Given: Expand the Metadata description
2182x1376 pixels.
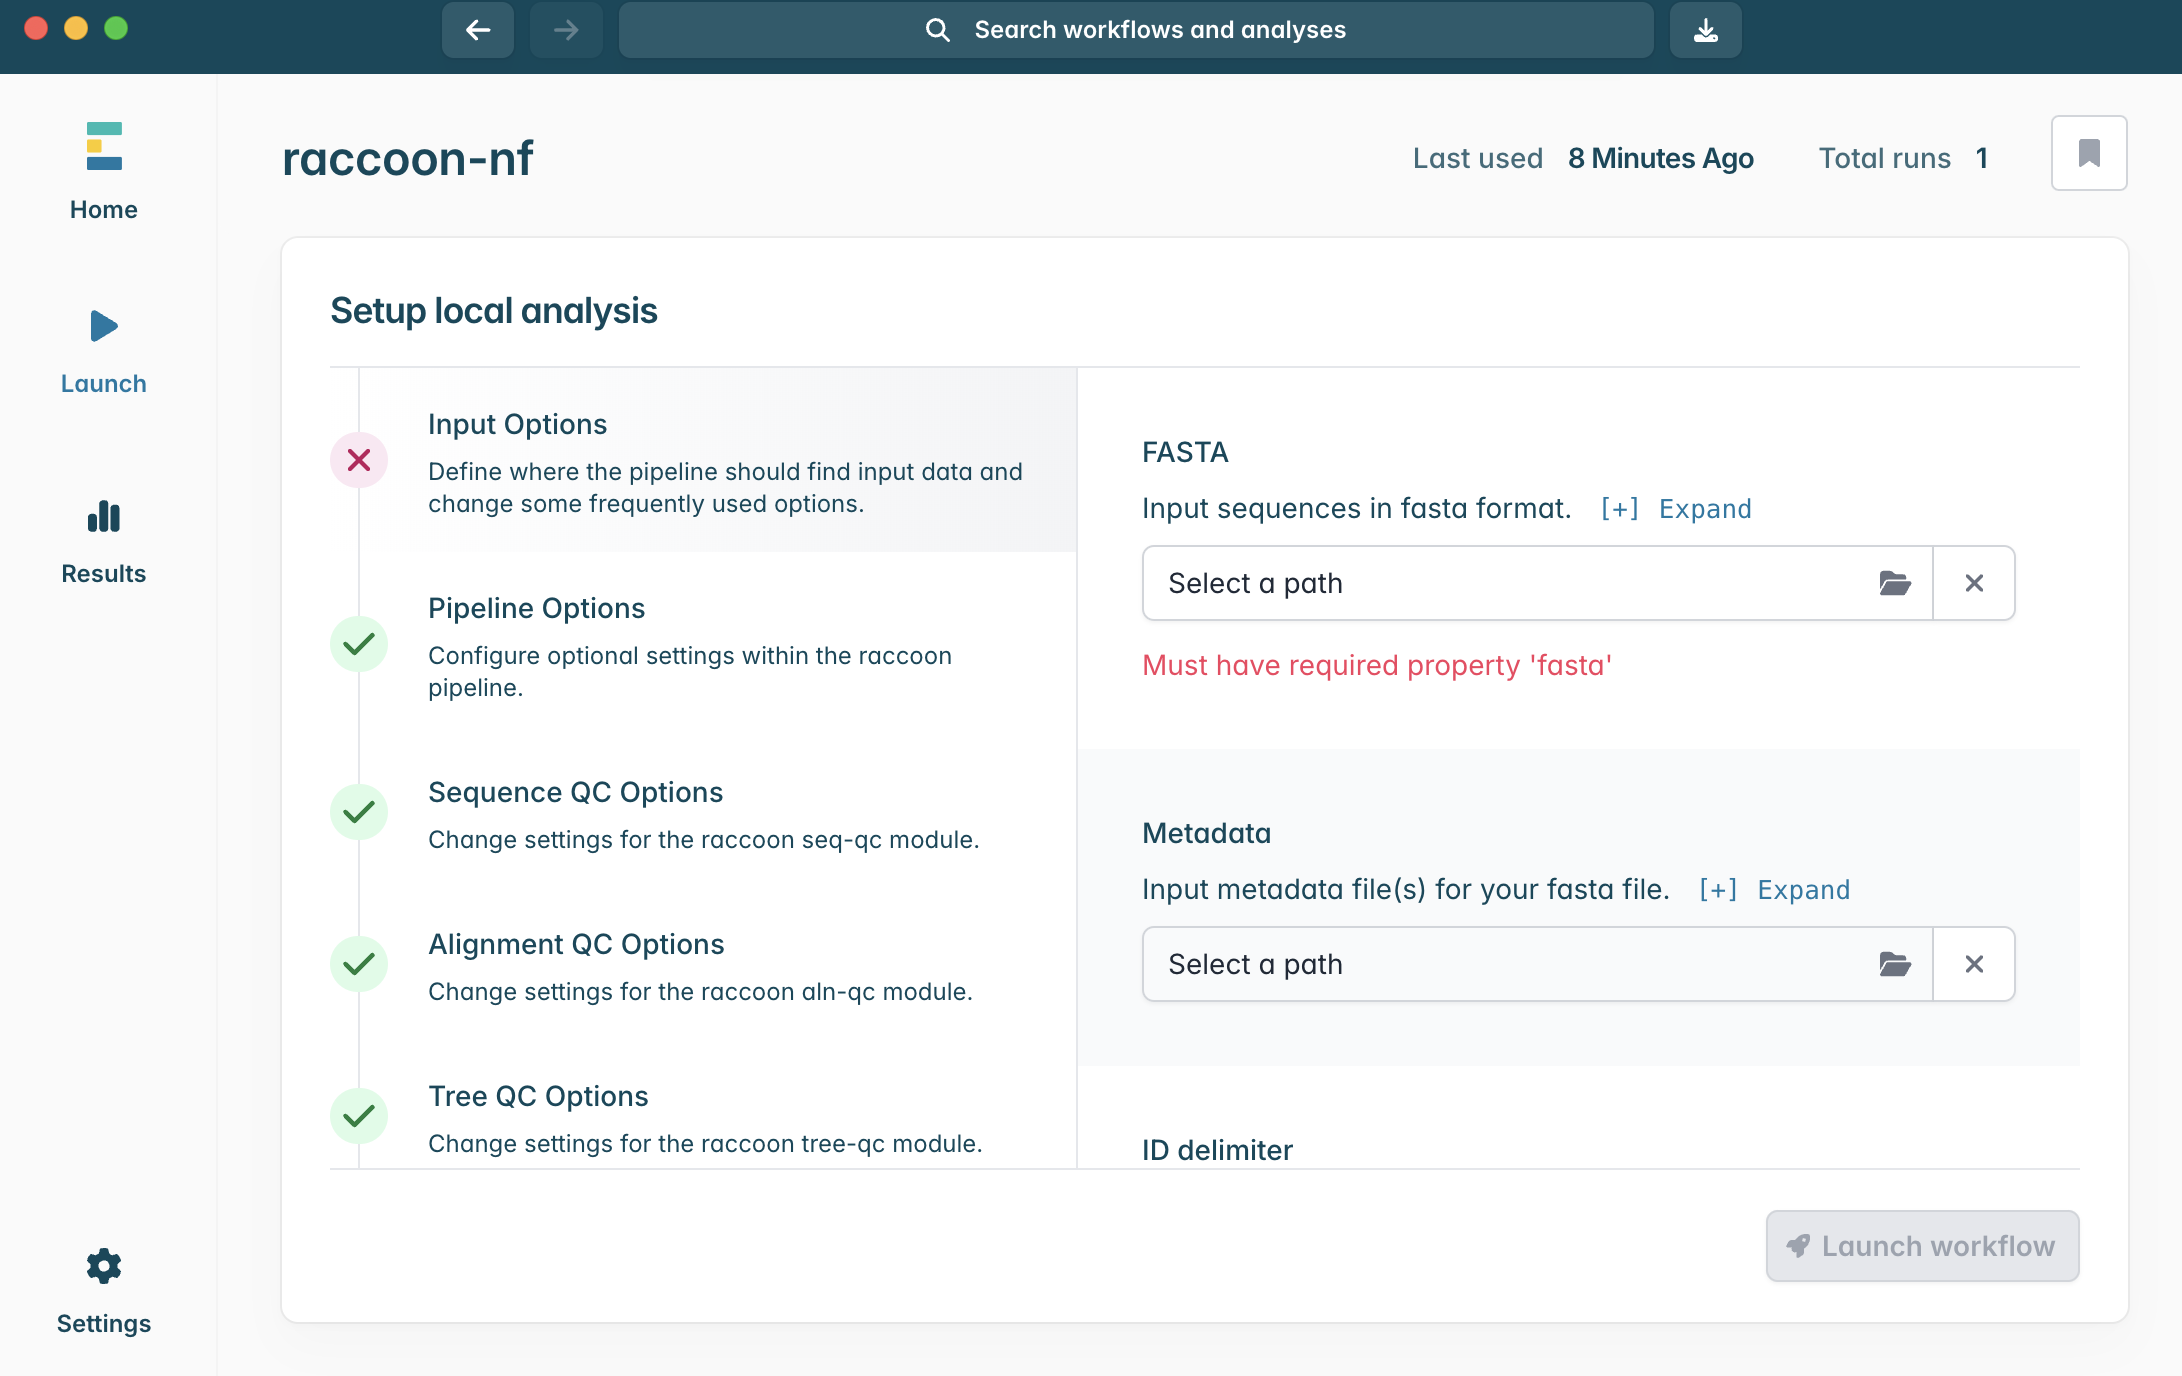Looking at the screenshot, I should [1775, 890].
